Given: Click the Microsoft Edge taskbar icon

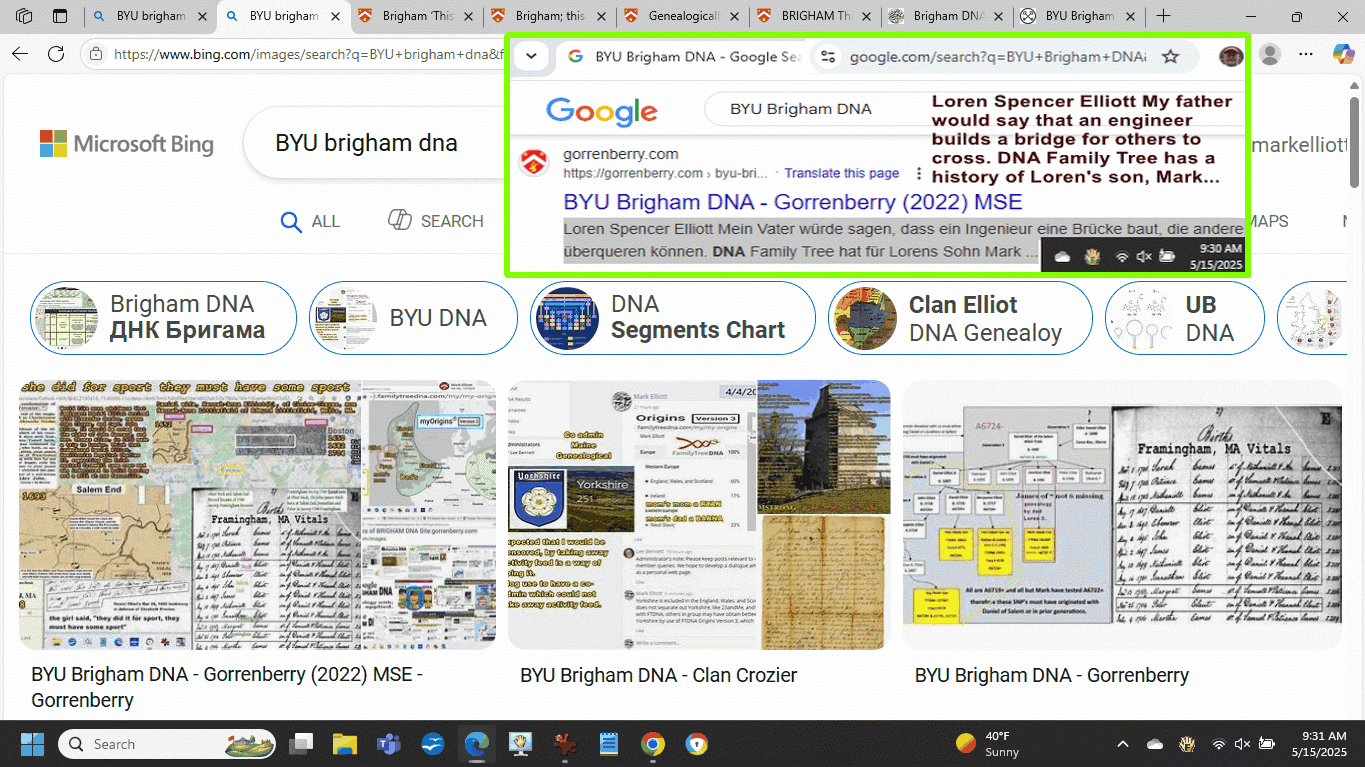Looking at the screenshot, I should 477,744.
